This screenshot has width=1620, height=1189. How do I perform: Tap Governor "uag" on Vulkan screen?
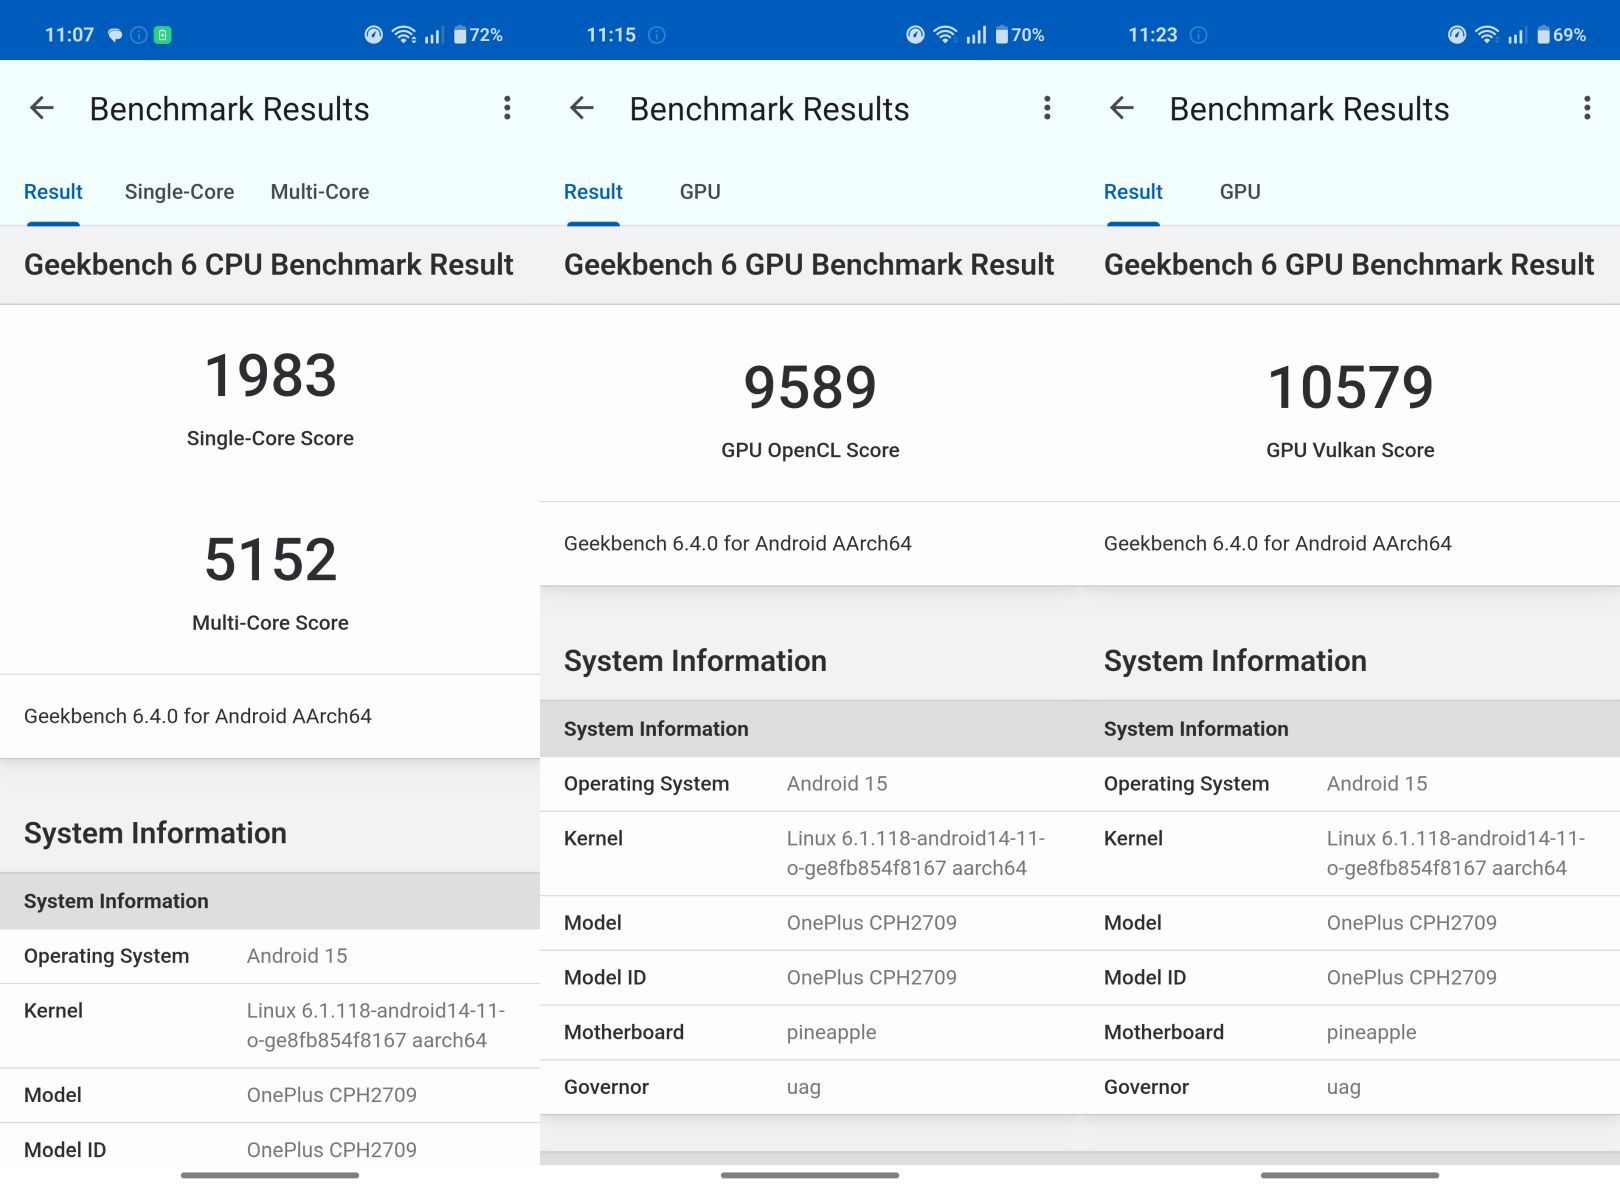(x=1344, y=1087)
